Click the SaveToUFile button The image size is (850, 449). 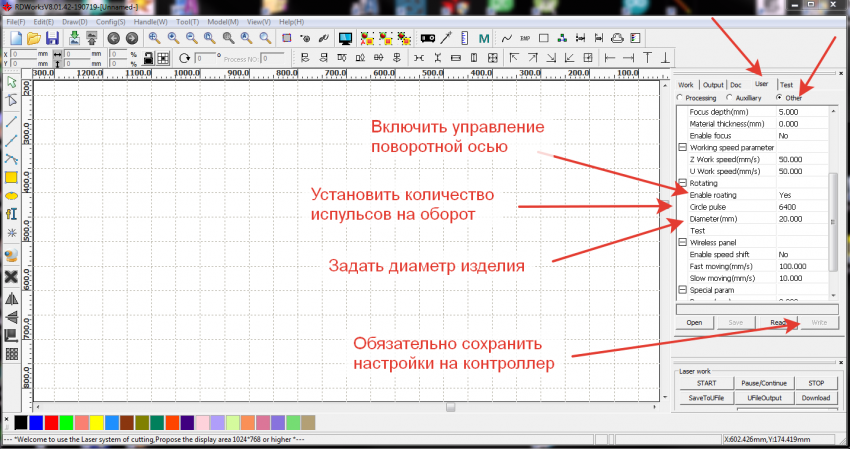pos(706,397)
